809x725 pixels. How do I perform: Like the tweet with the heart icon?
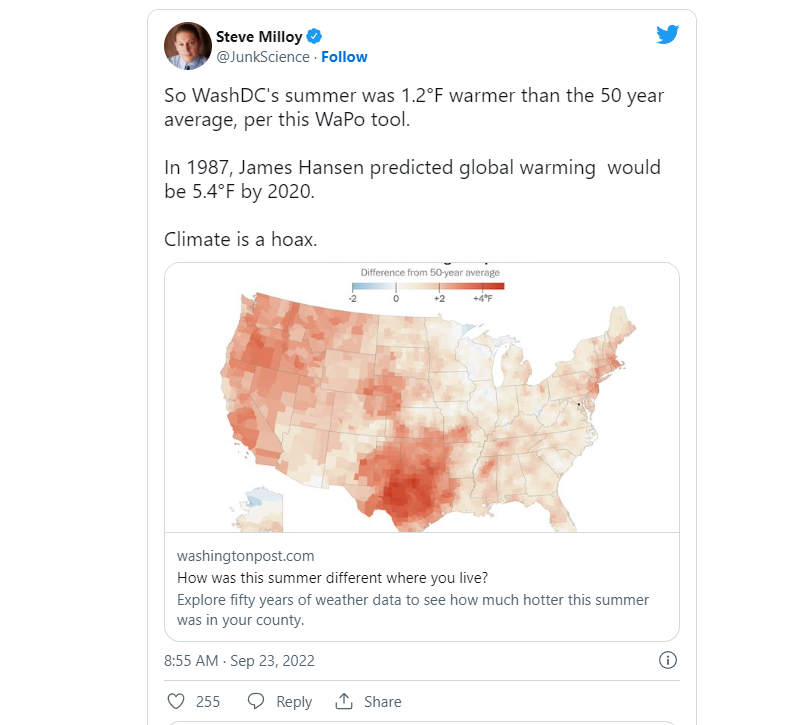pos(176,701)
